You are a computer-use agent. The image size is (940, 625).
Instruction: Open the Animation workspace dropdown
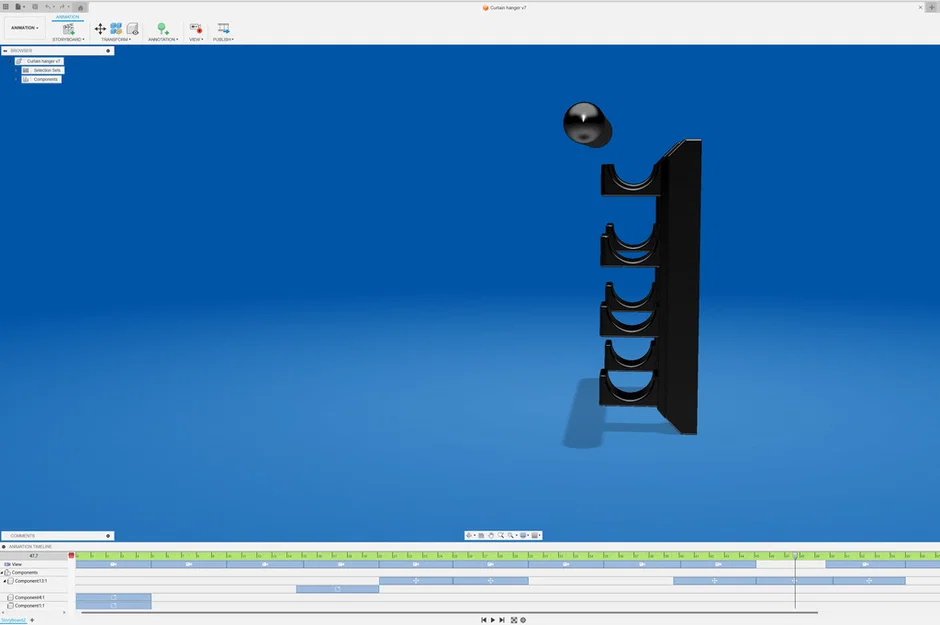(x=24, y=28)
